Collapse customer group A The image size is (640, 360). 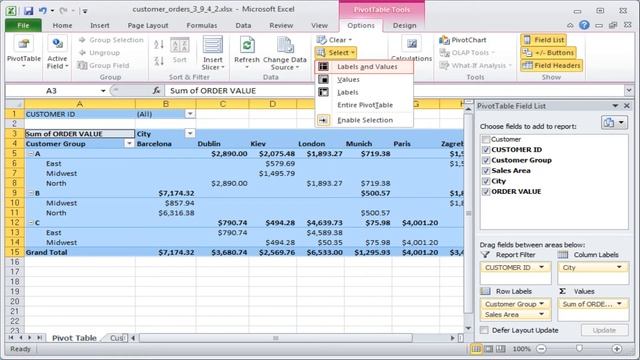coord(31,154)
